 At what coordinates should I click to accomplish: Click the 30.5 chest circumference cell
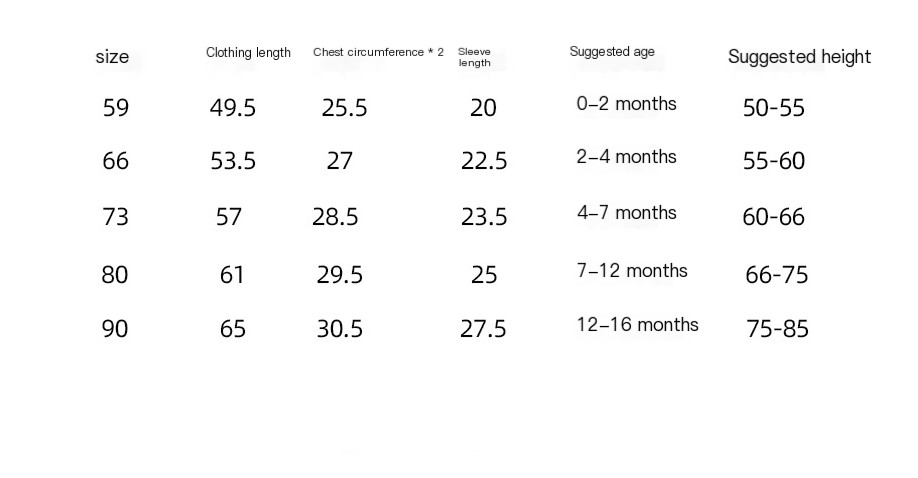point(340,329)
